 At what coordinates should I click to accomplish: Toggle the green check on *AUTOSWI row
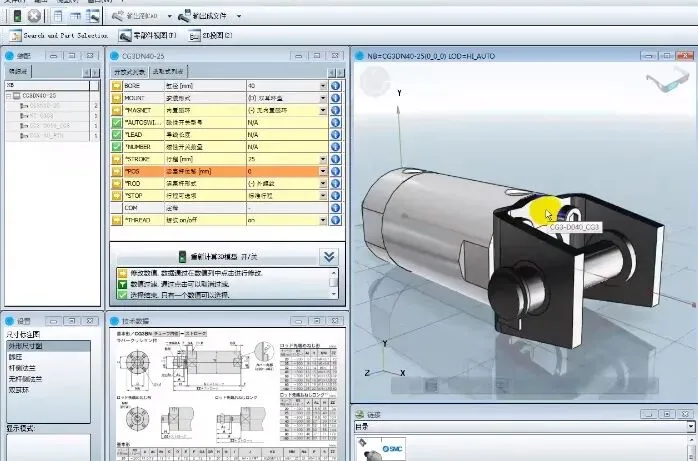point(117,122)
